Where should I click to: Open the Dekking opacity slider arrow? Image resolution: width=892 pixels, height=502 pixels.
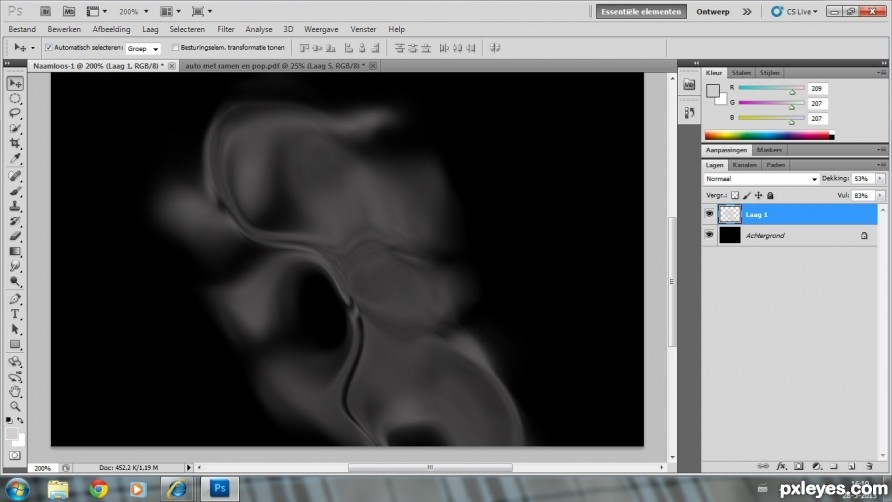[880, 179]
